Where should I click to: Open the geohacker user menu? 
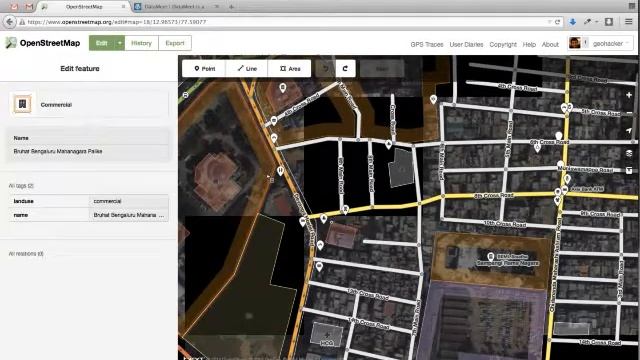point(600,43)
